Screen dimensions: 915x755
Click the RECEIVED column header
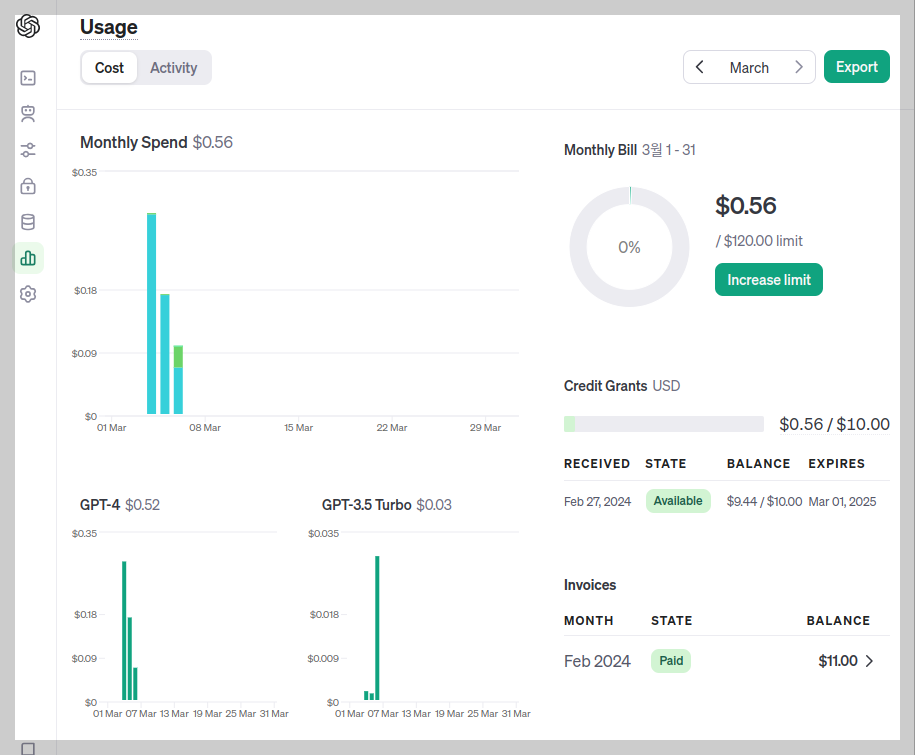(x=596, y=464)
